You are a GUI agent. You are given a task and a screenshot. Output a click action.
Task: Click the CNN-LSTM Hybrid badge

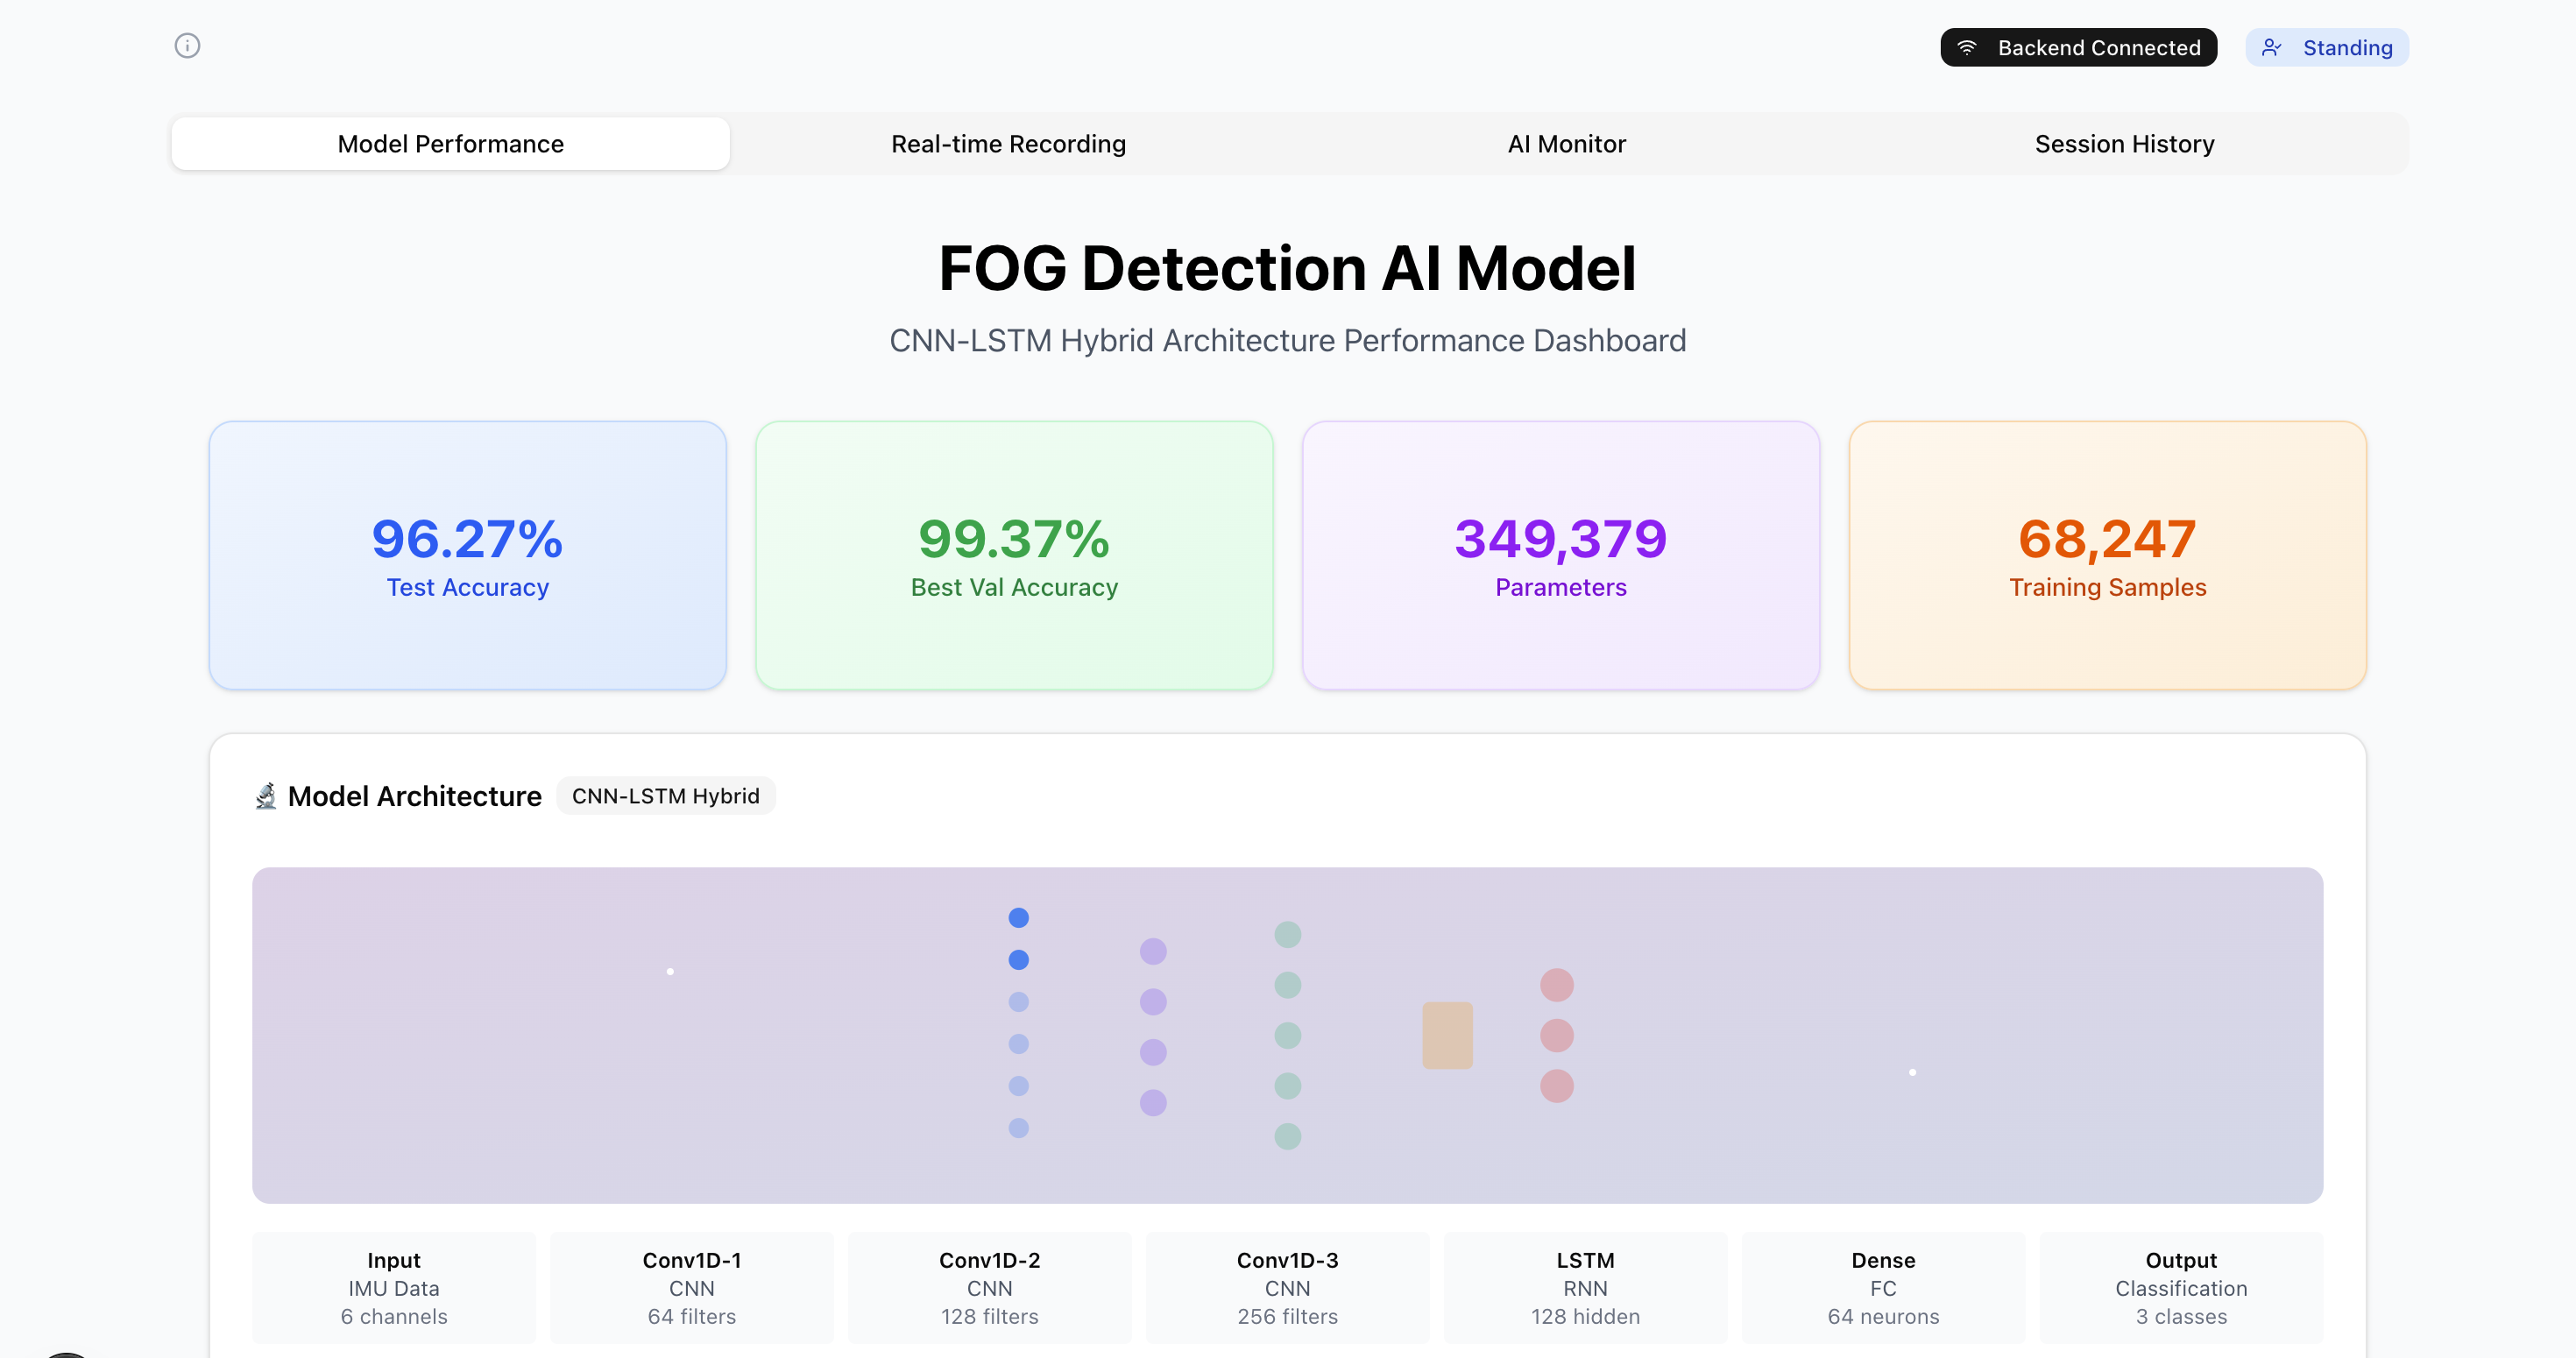pyautogui.click(x=665, y=796)
